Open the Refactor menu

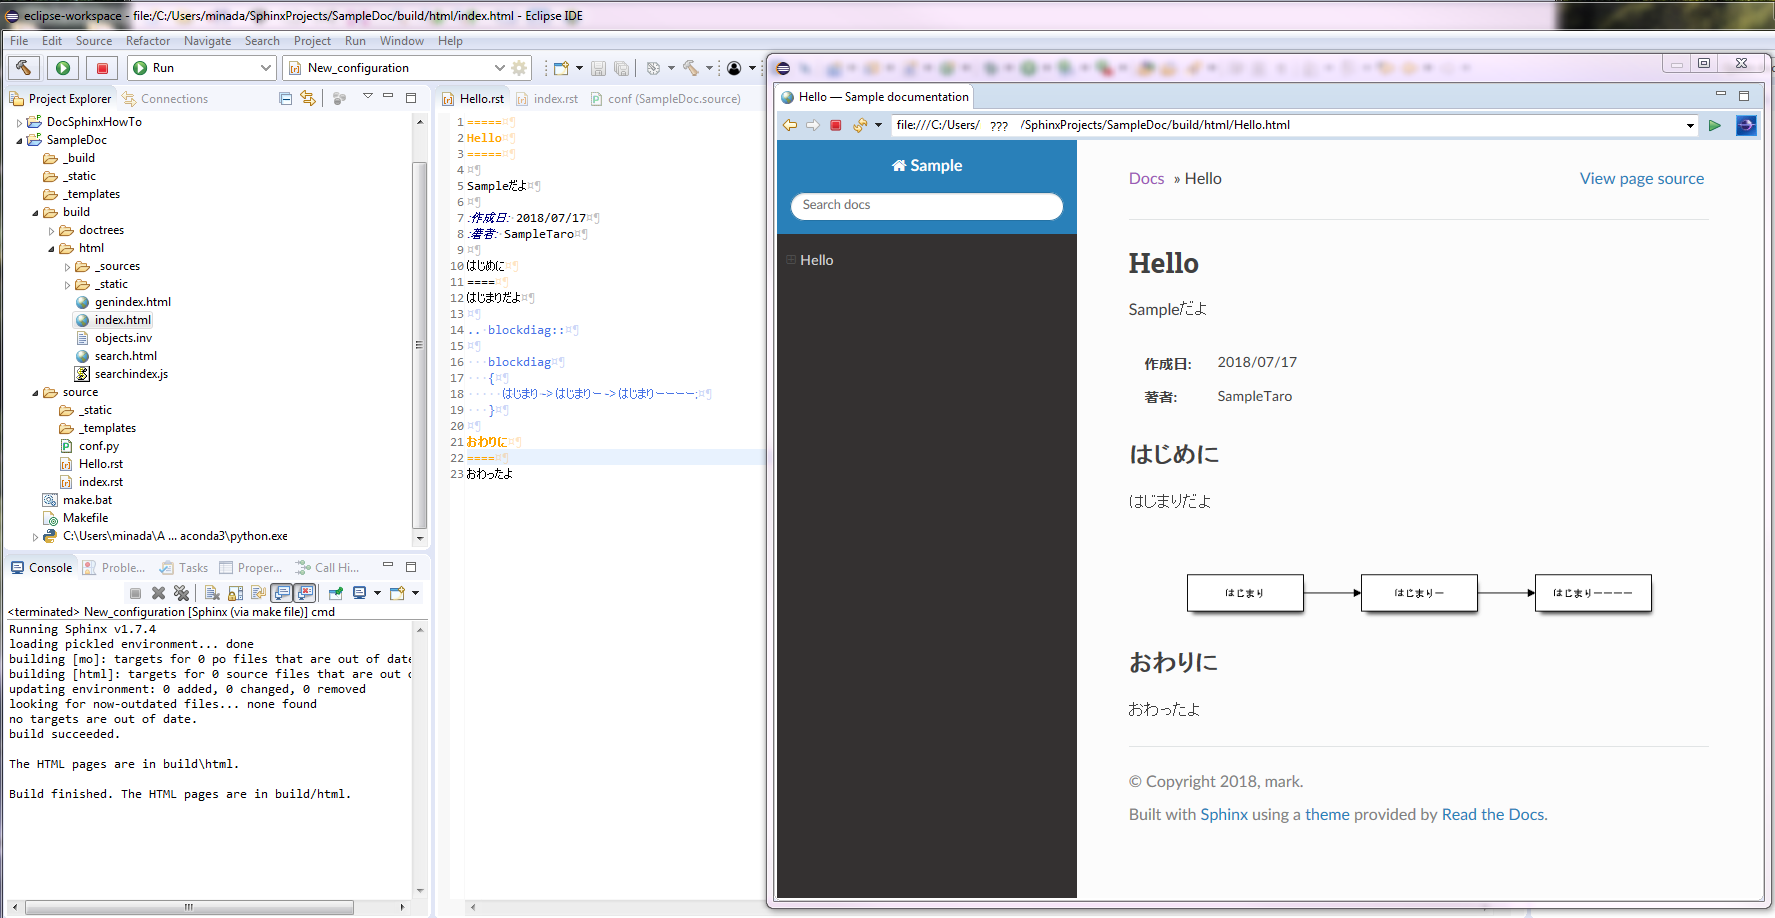[148, 41]
